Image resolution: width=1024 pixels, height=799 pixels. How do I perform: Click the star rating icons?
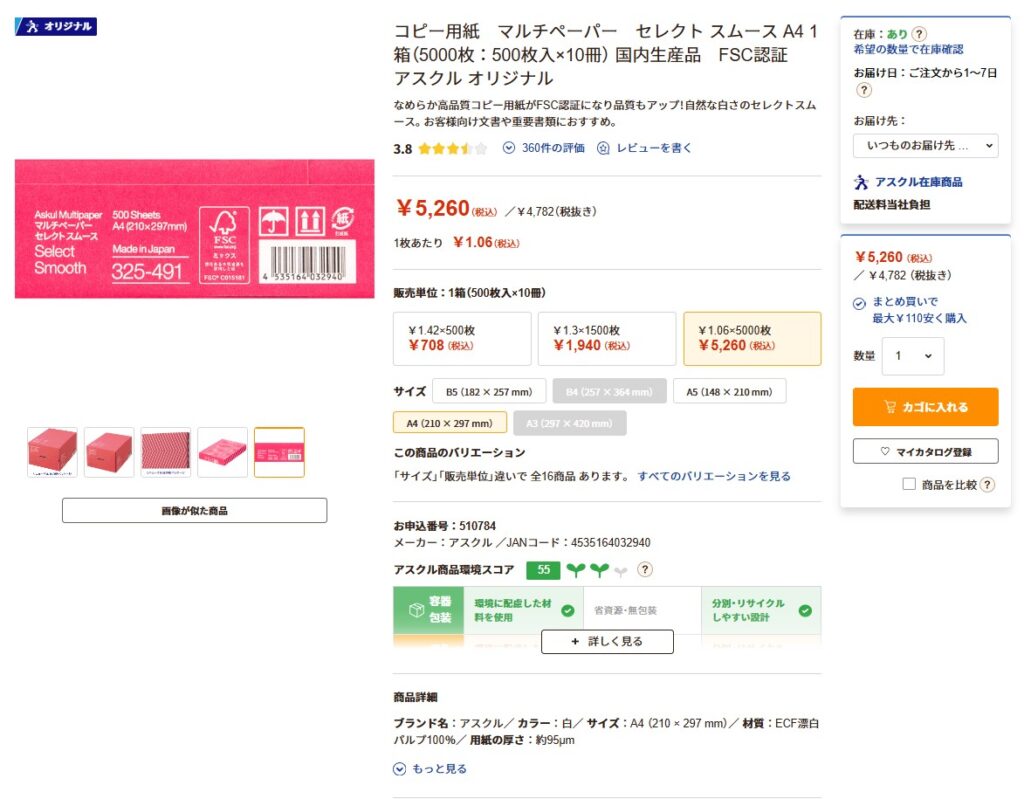pyautogui.click(x=452, y=149)
